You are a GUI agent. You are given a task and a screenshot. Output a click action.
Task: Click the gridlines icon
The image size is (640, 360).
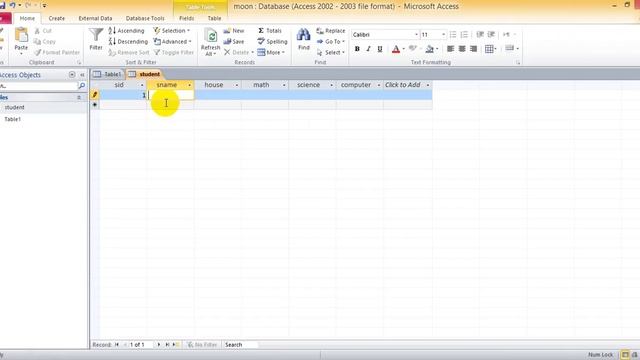[489, 49]
